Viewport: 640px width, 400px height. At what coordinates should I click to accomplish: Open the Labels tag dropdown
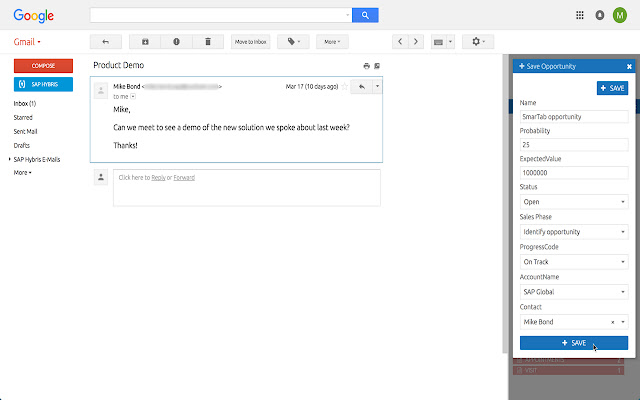pyautogui.click(x=293, y=42)
